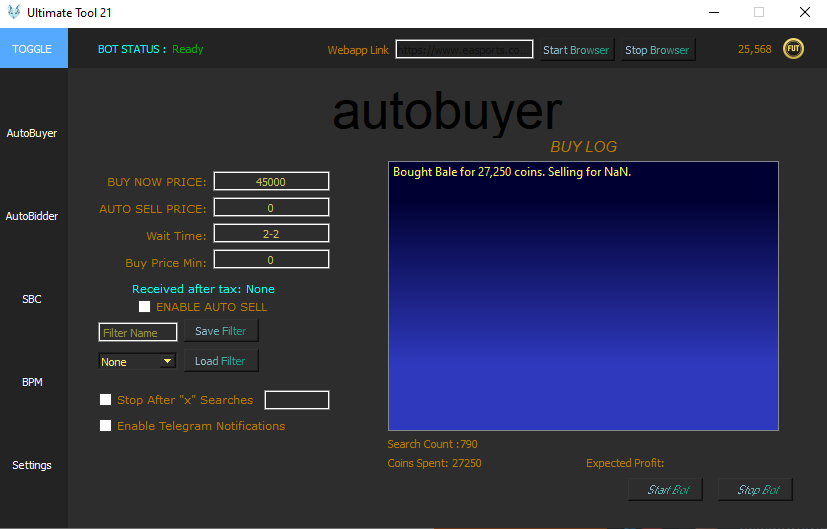827x529 pixels.
Task: Enable the Auto Sell checkbox
Action: click(144, 306)
